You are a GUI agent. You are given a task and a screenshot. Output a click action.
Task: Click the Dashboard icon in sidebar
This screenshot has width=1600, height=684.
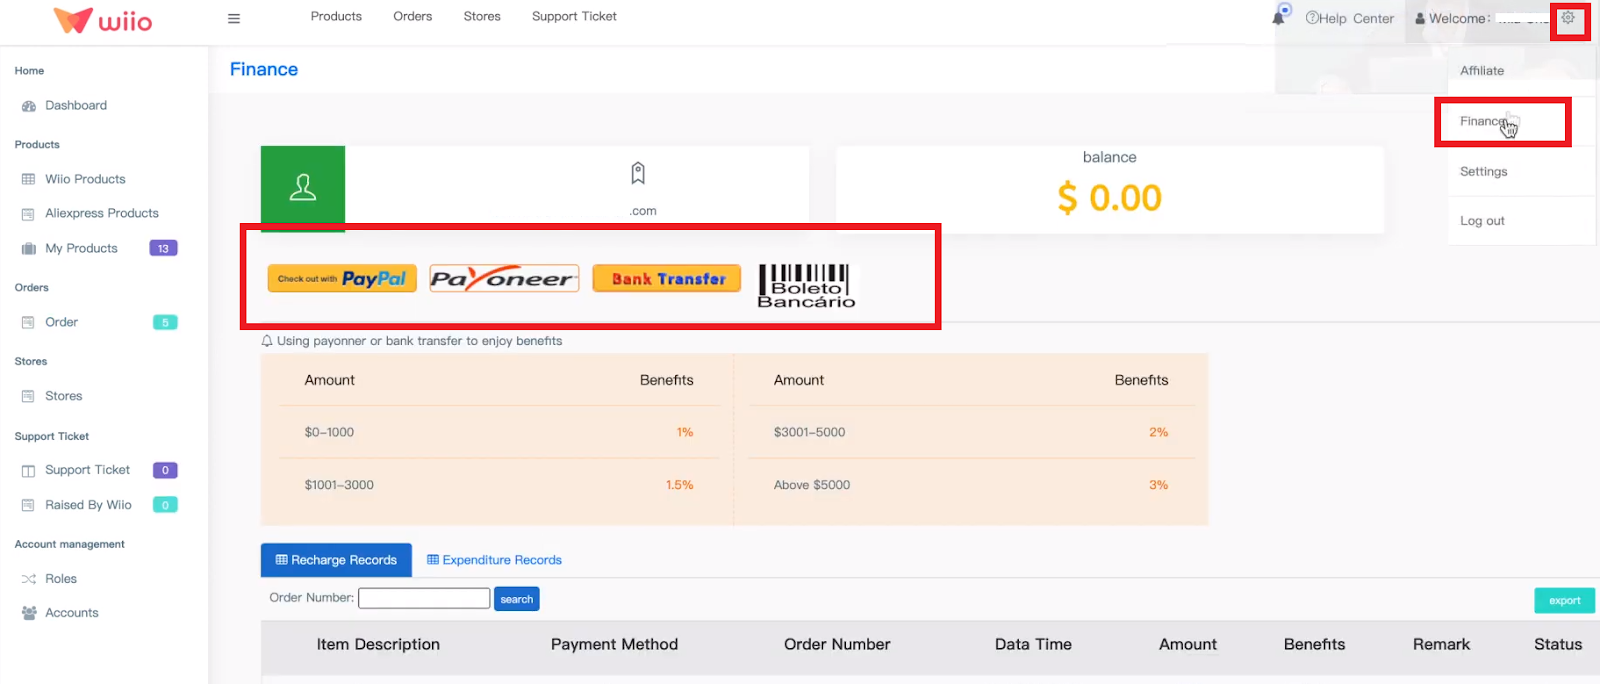pyautogui.click(x=29, y=106)
